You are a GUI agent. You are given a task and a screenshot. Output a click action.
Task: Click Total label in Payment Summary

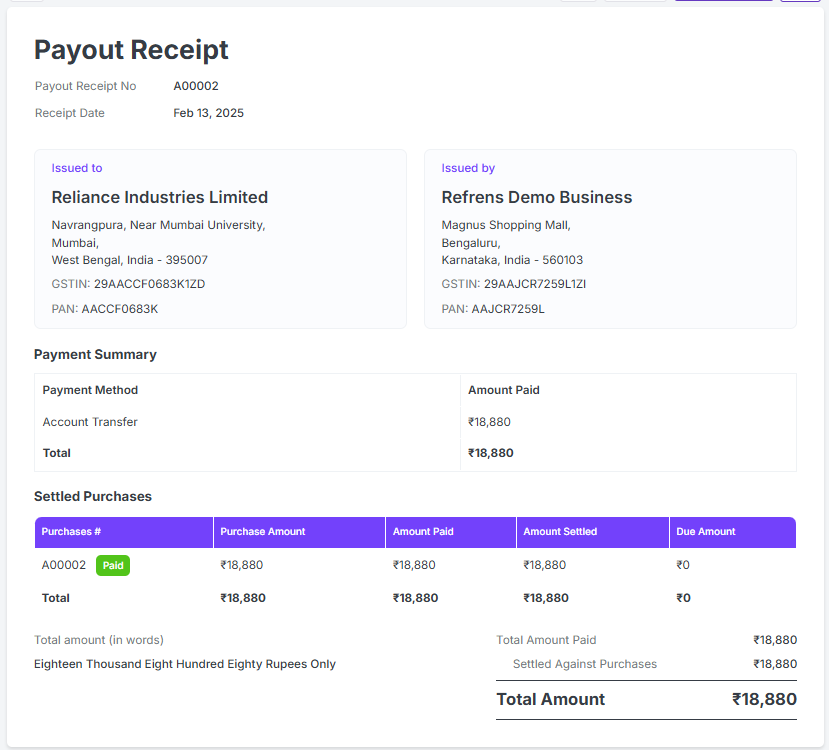coord(57,453)
